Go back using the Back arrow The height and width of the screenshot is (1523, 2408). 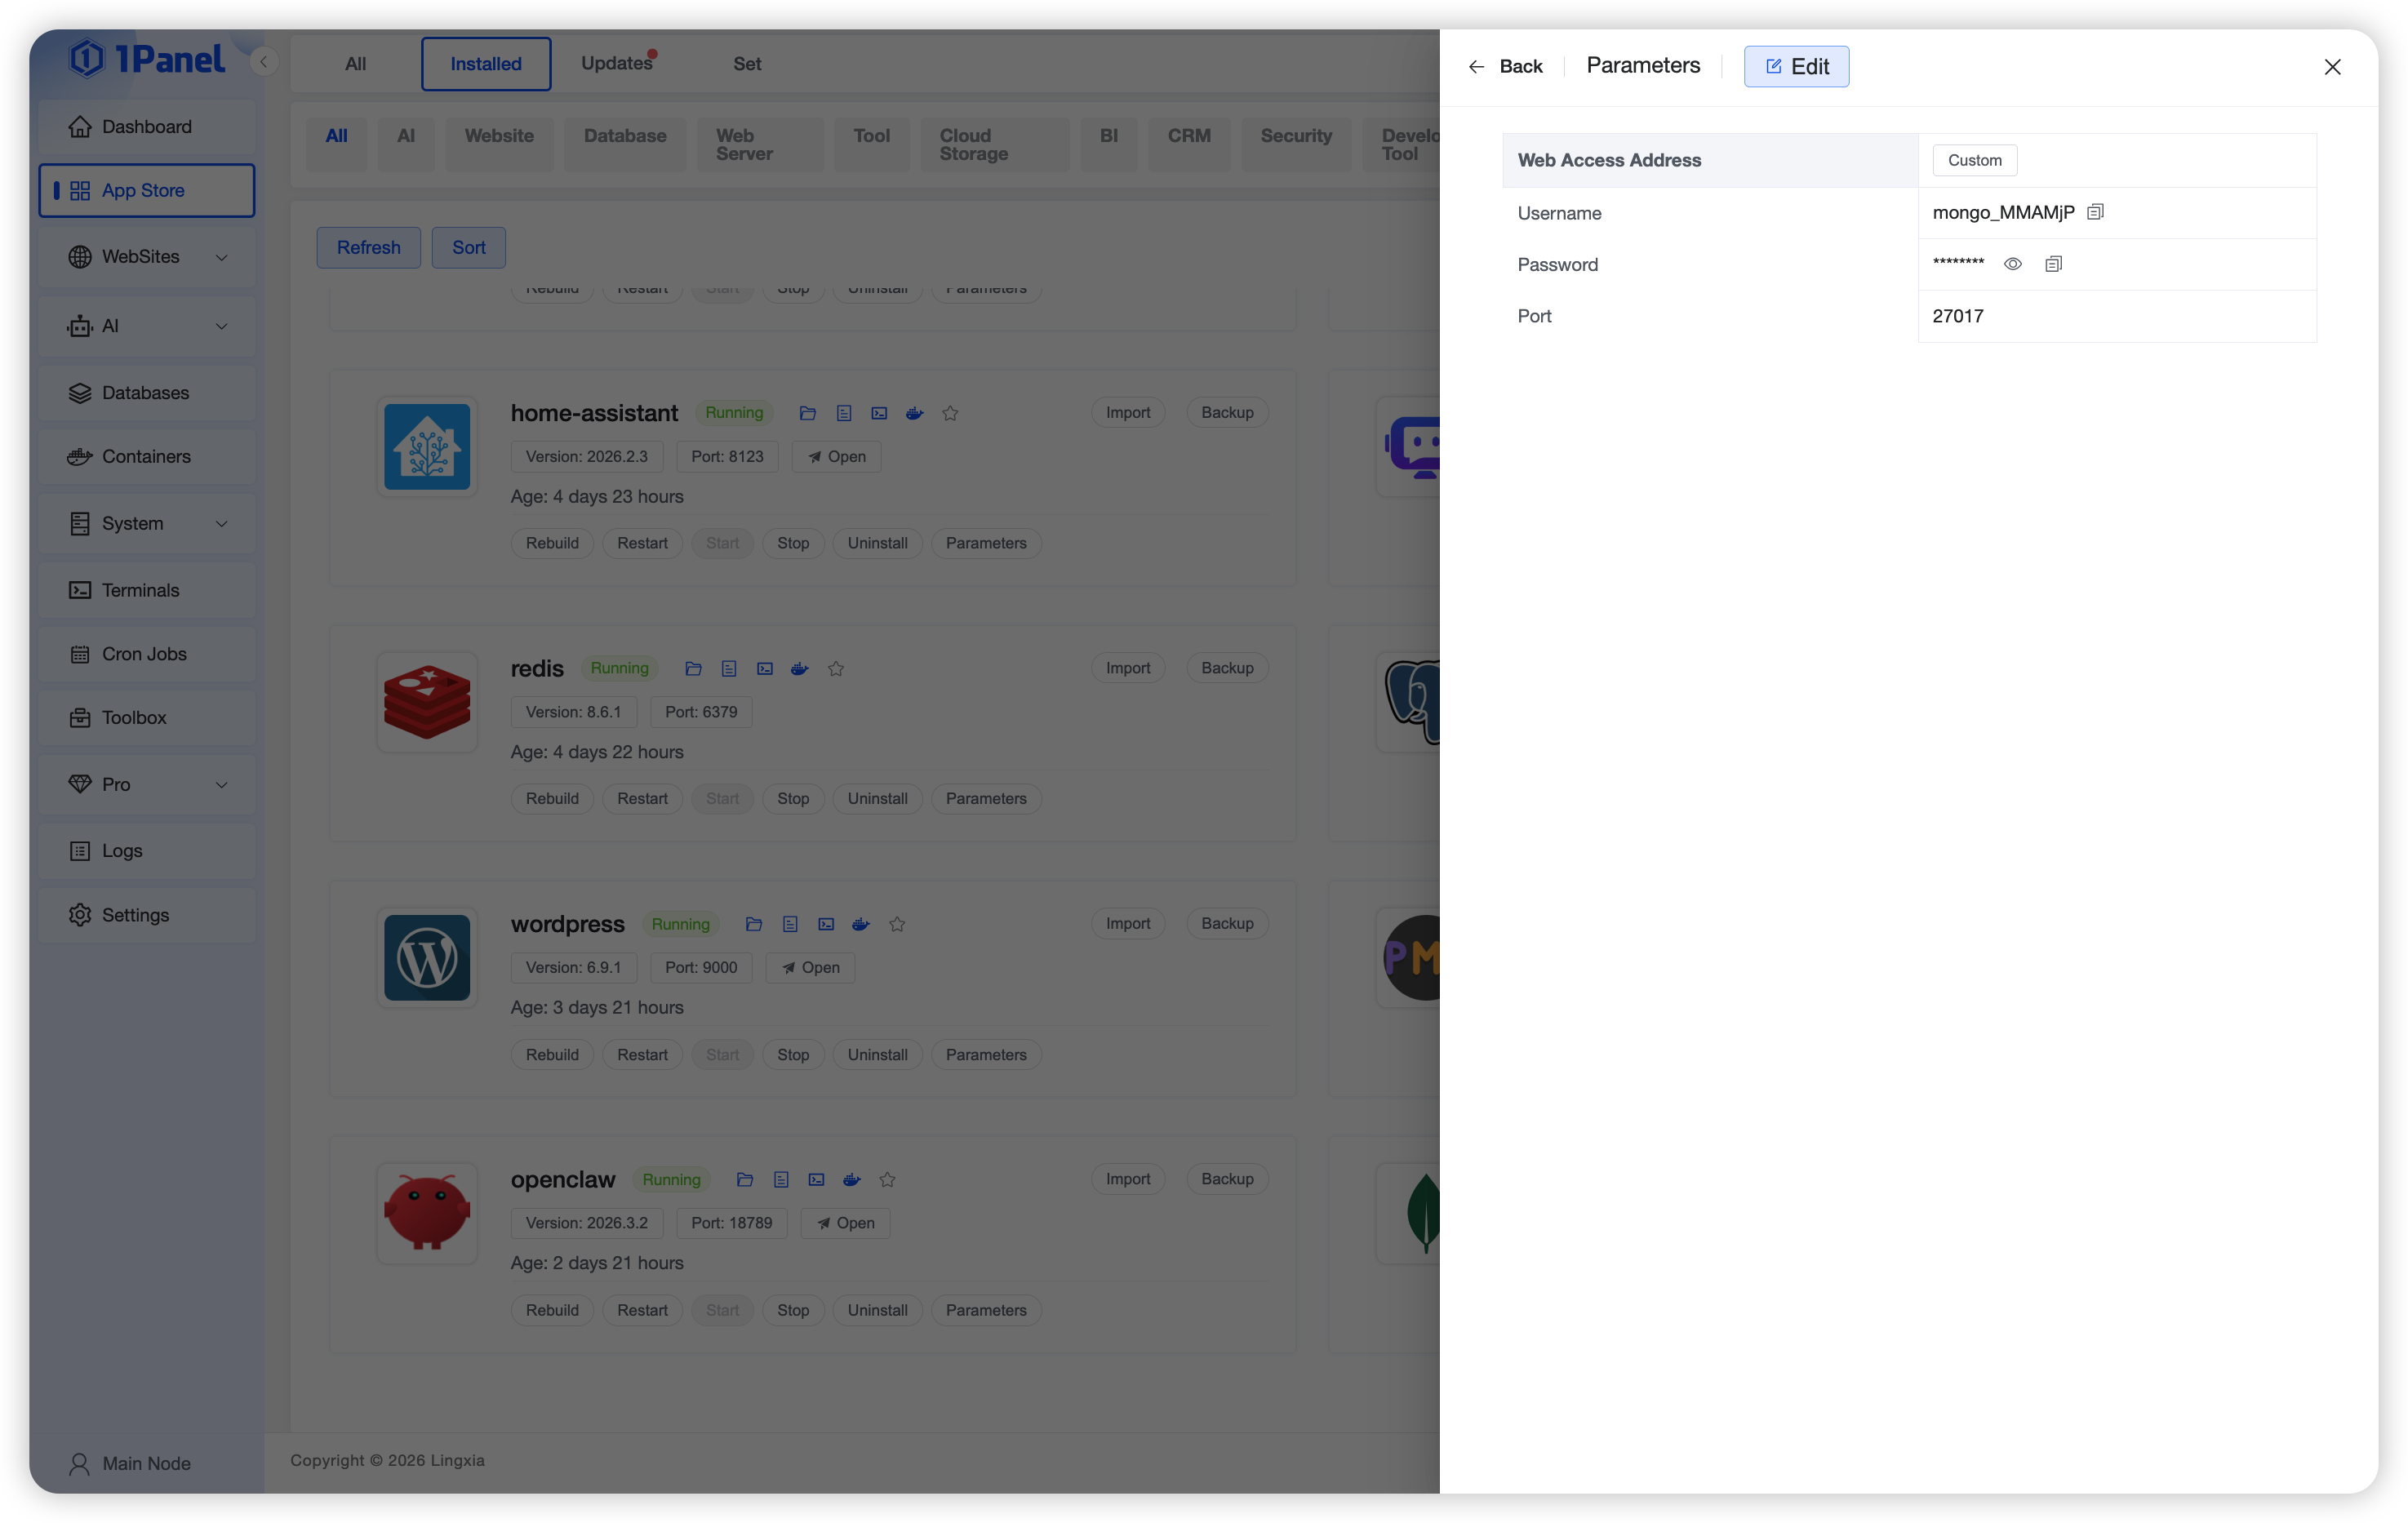(1504, 66)
